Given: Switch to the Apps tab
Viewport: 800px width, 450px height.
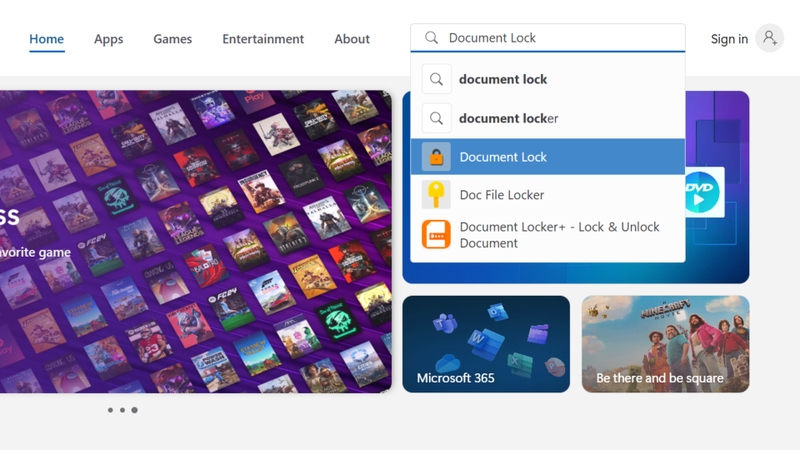Looking at the screenshot, I should click(109, 39).
